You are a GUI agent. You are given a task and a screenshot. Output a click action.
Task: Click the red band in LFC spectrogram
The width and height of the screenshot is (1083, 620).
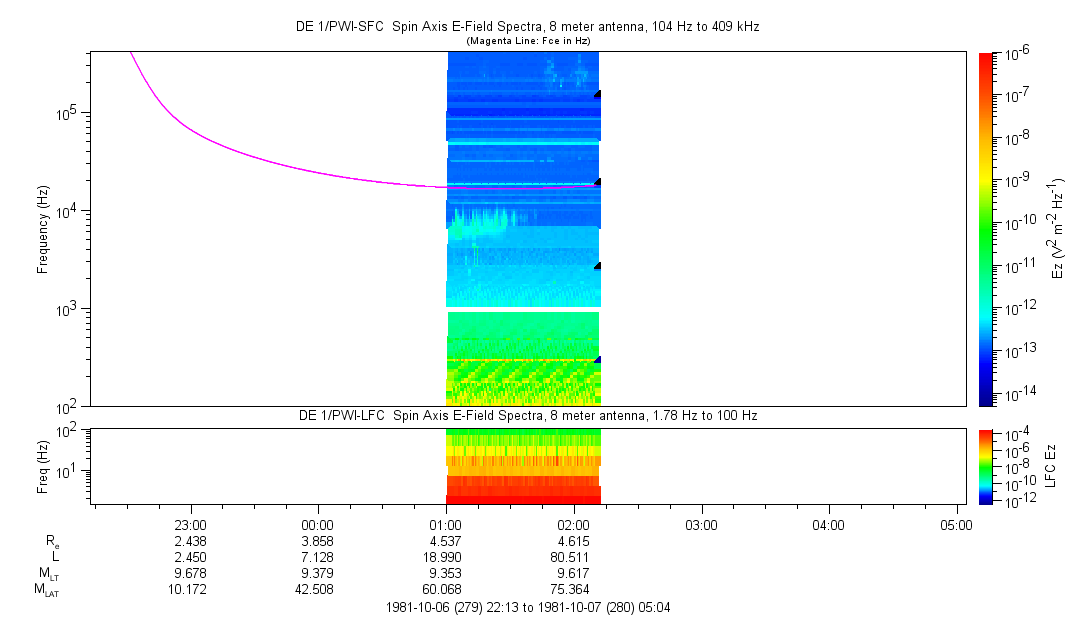(522, 497)
